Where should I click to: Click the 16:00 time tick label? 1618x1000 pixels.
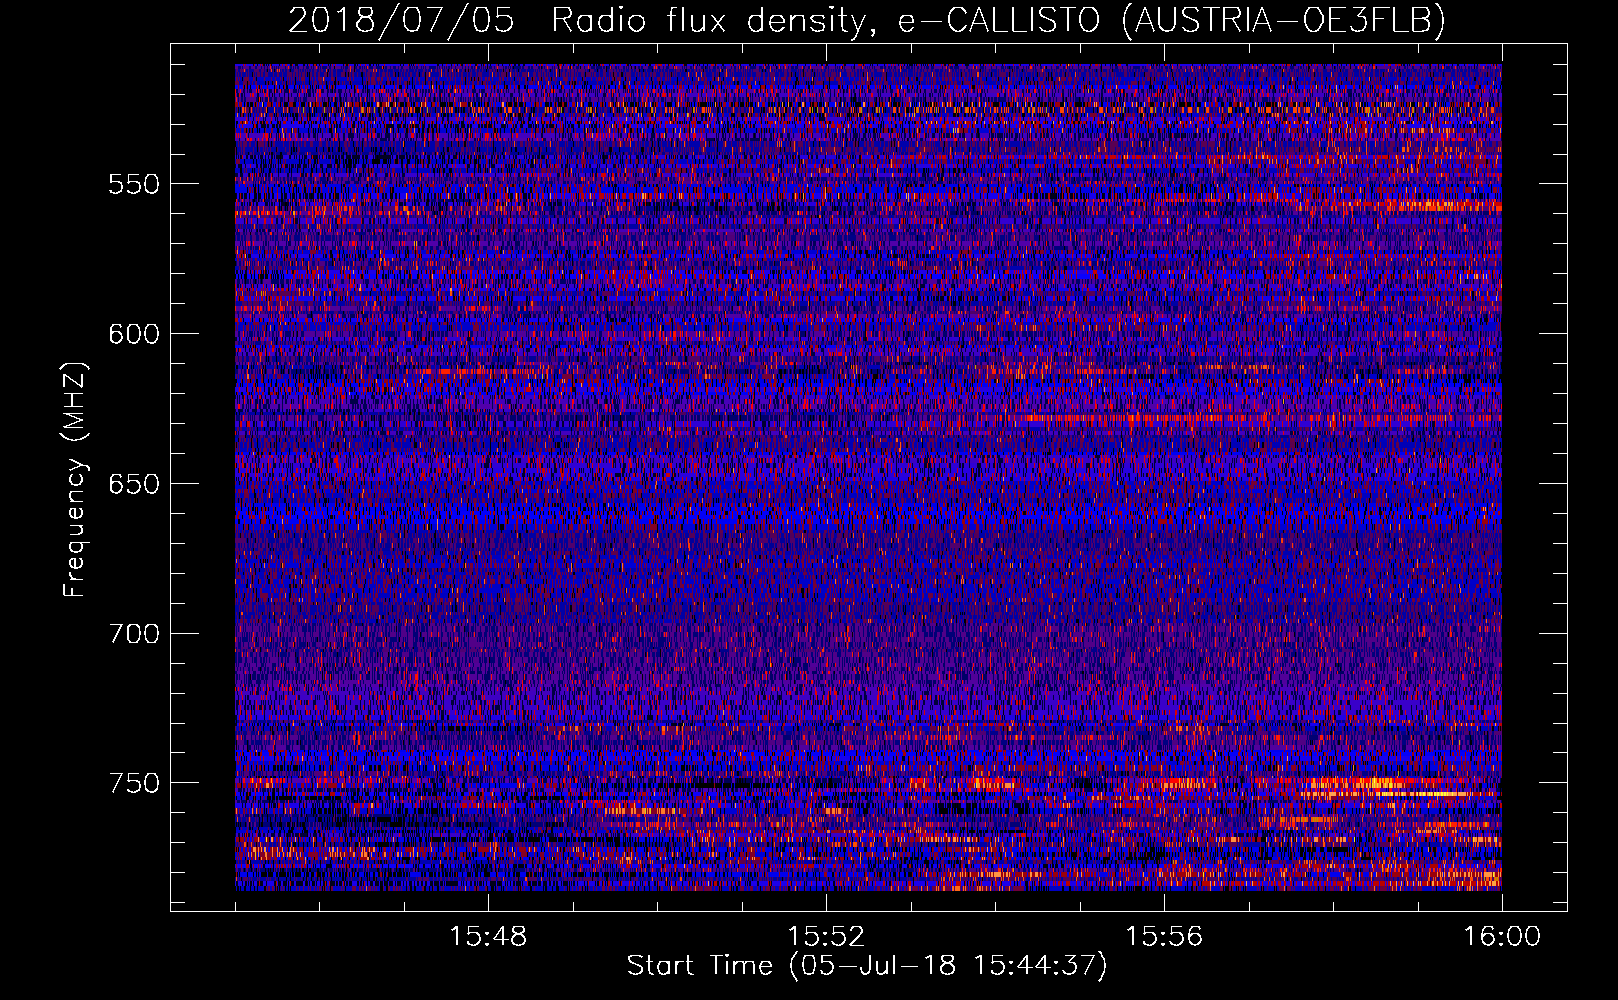pos(1502,937)
